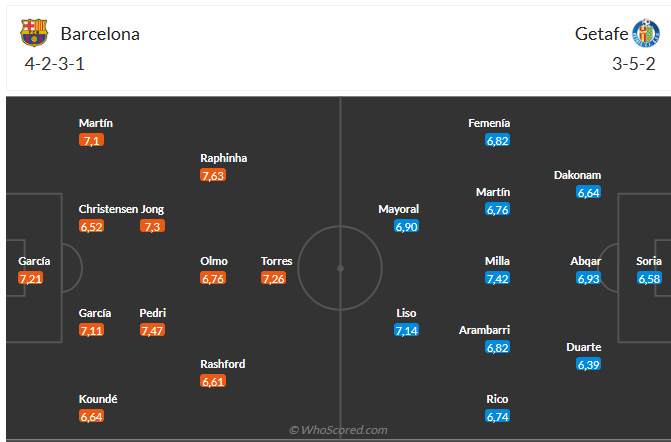This screenshot has height=442, width=671.
Task: Click Pedri's 7,47 rating badge
Action: click(152, 330)
